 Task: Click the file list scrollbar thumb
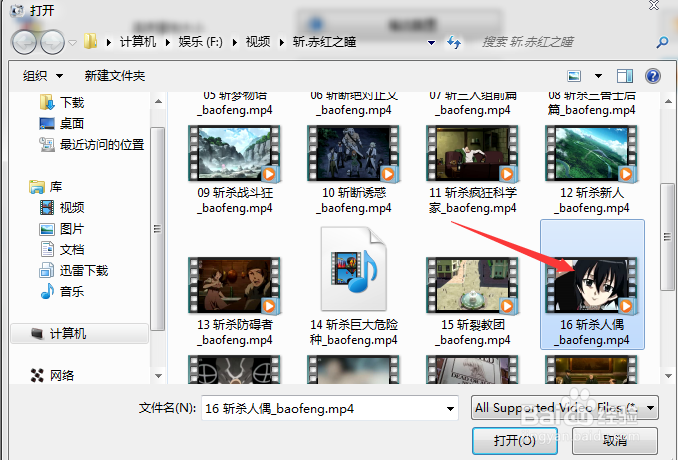pyautogui.click(x=667, y=236)
